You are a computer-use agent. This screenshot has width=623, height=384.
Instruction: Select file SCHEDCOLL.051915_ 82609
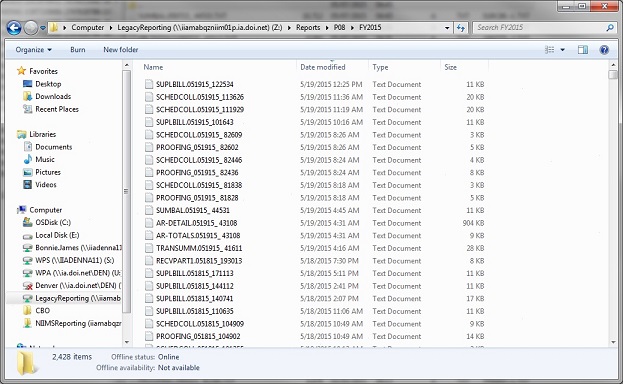(x=199, y=135)
